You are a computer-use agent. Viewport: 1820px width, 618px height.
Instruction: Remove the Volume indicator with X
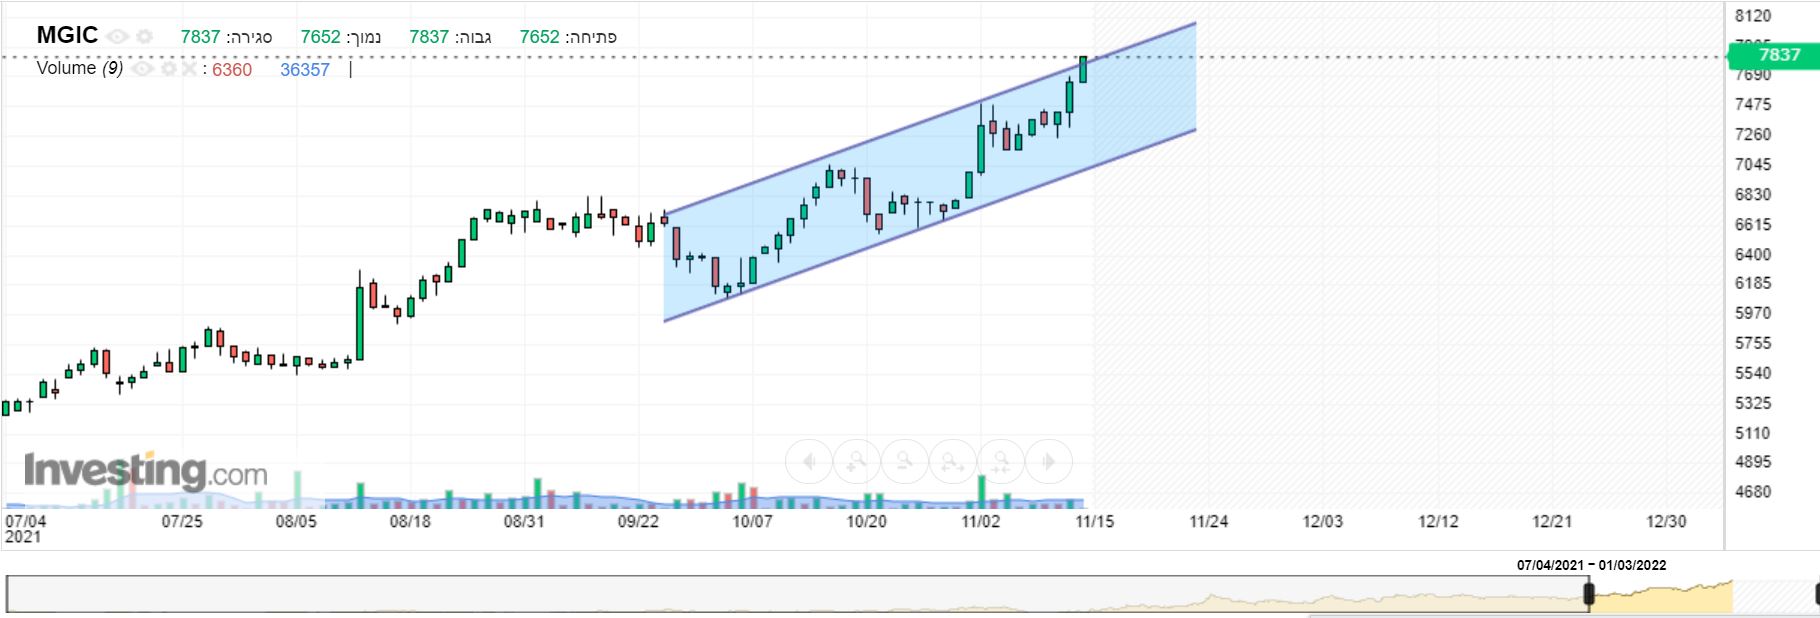point(188,69)
